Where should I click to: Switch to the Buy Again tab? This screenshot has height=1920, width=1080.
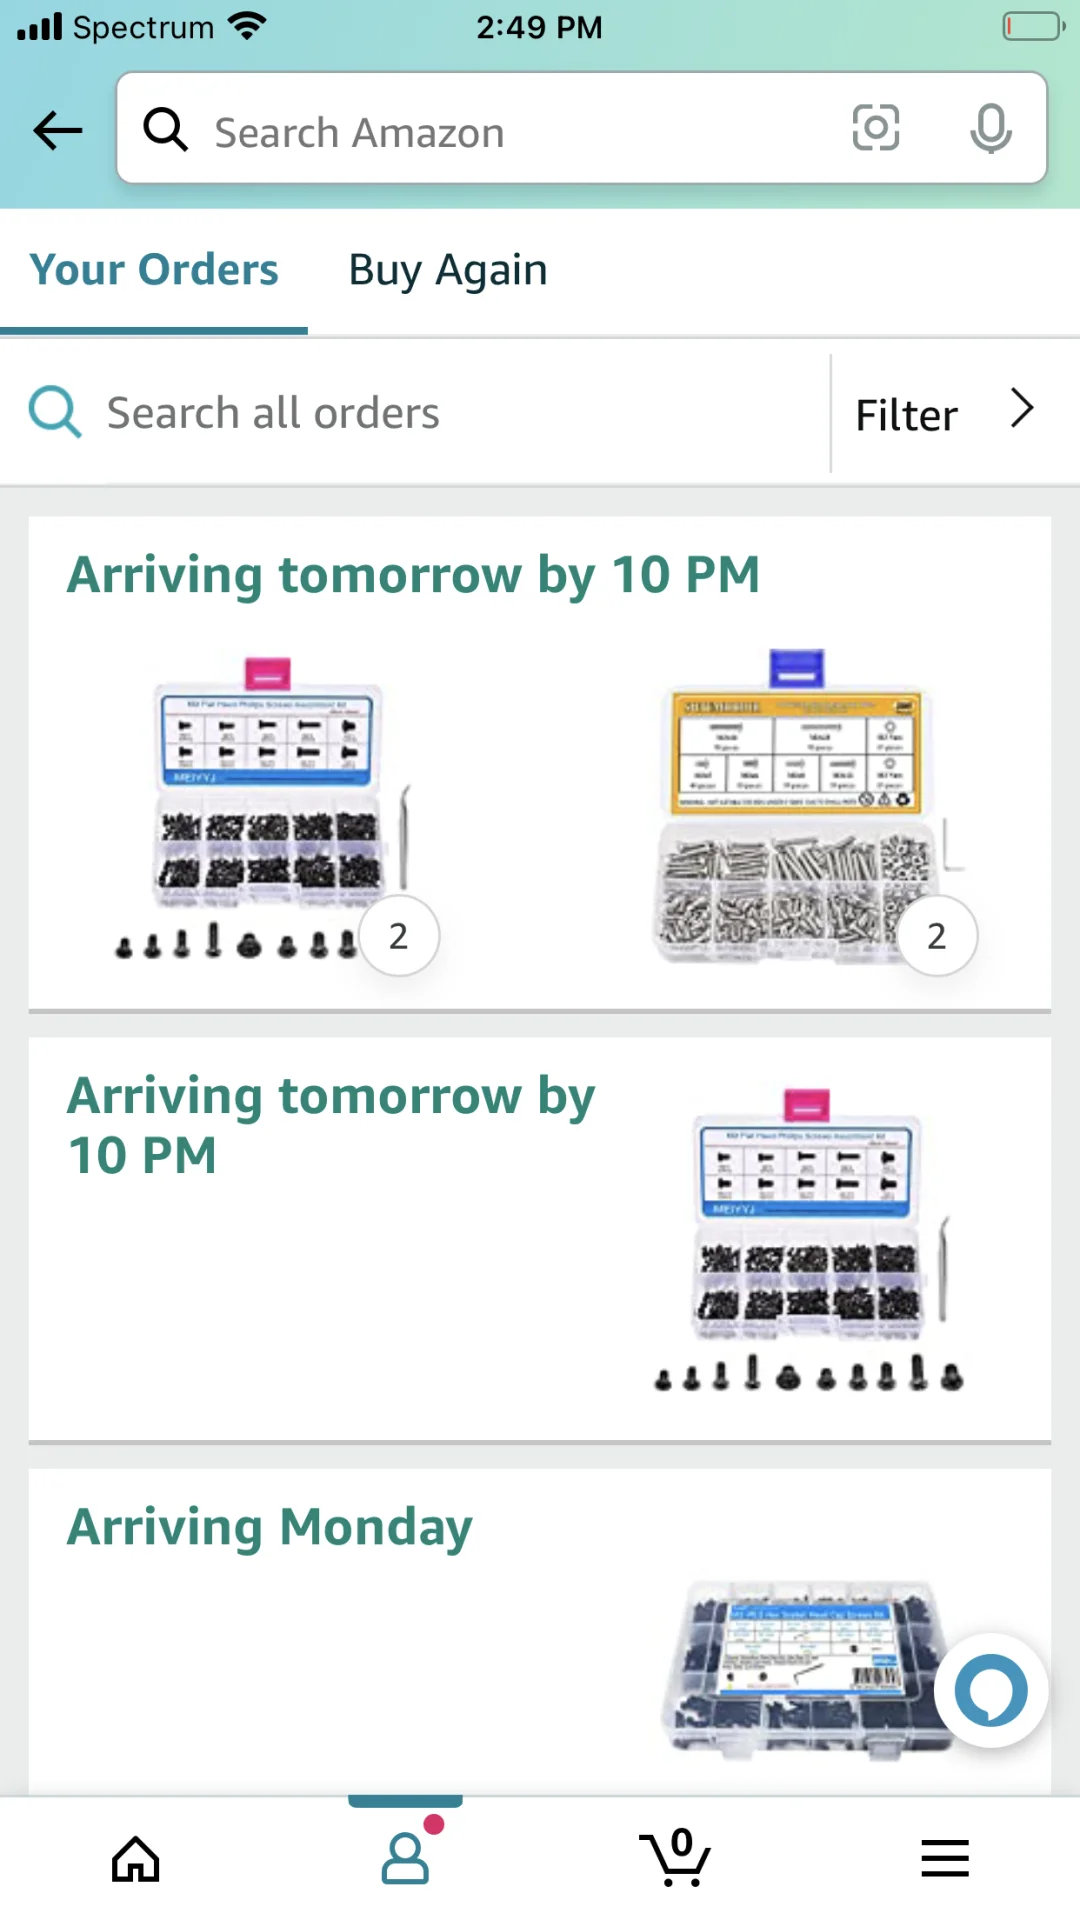(448, 270)
